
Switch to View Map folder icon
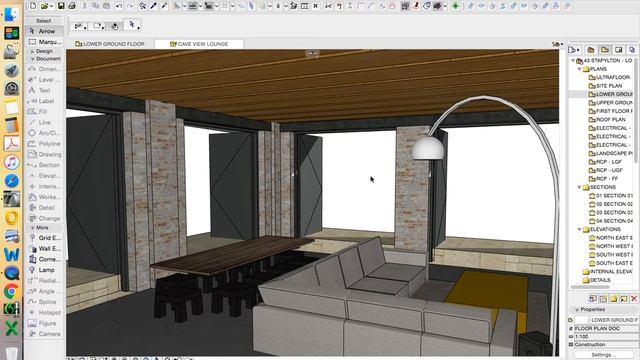605,50
